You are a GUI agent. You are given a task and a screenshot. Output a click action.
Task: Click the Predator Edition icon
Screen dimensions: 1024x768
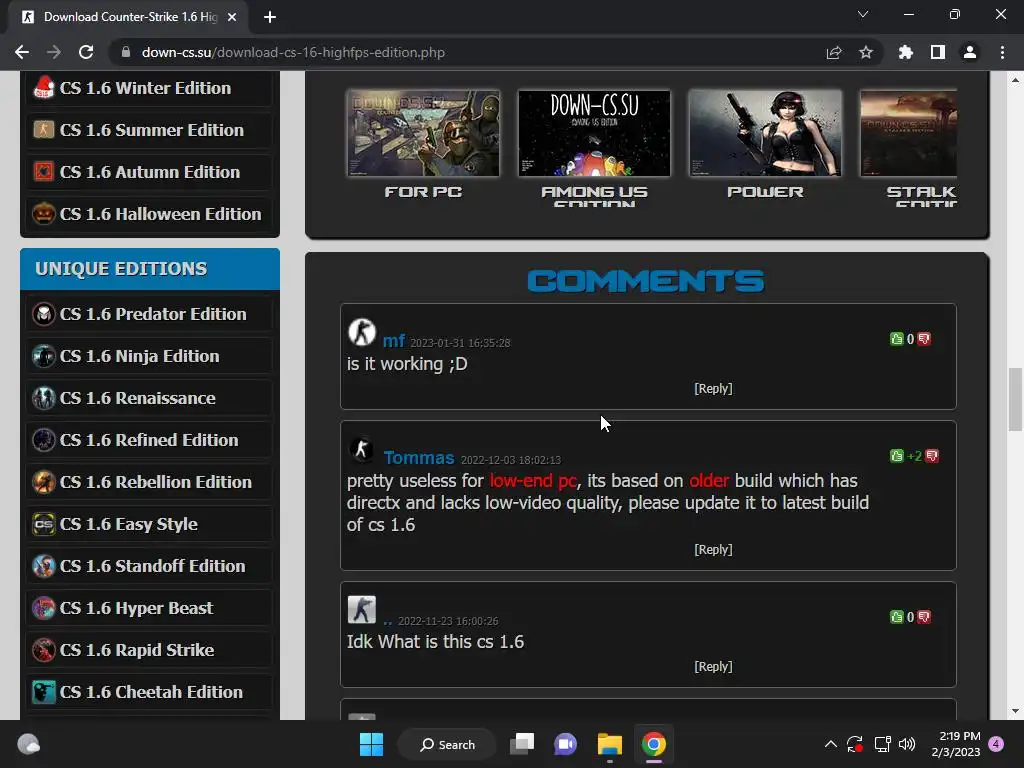click(x=44, y=314)
